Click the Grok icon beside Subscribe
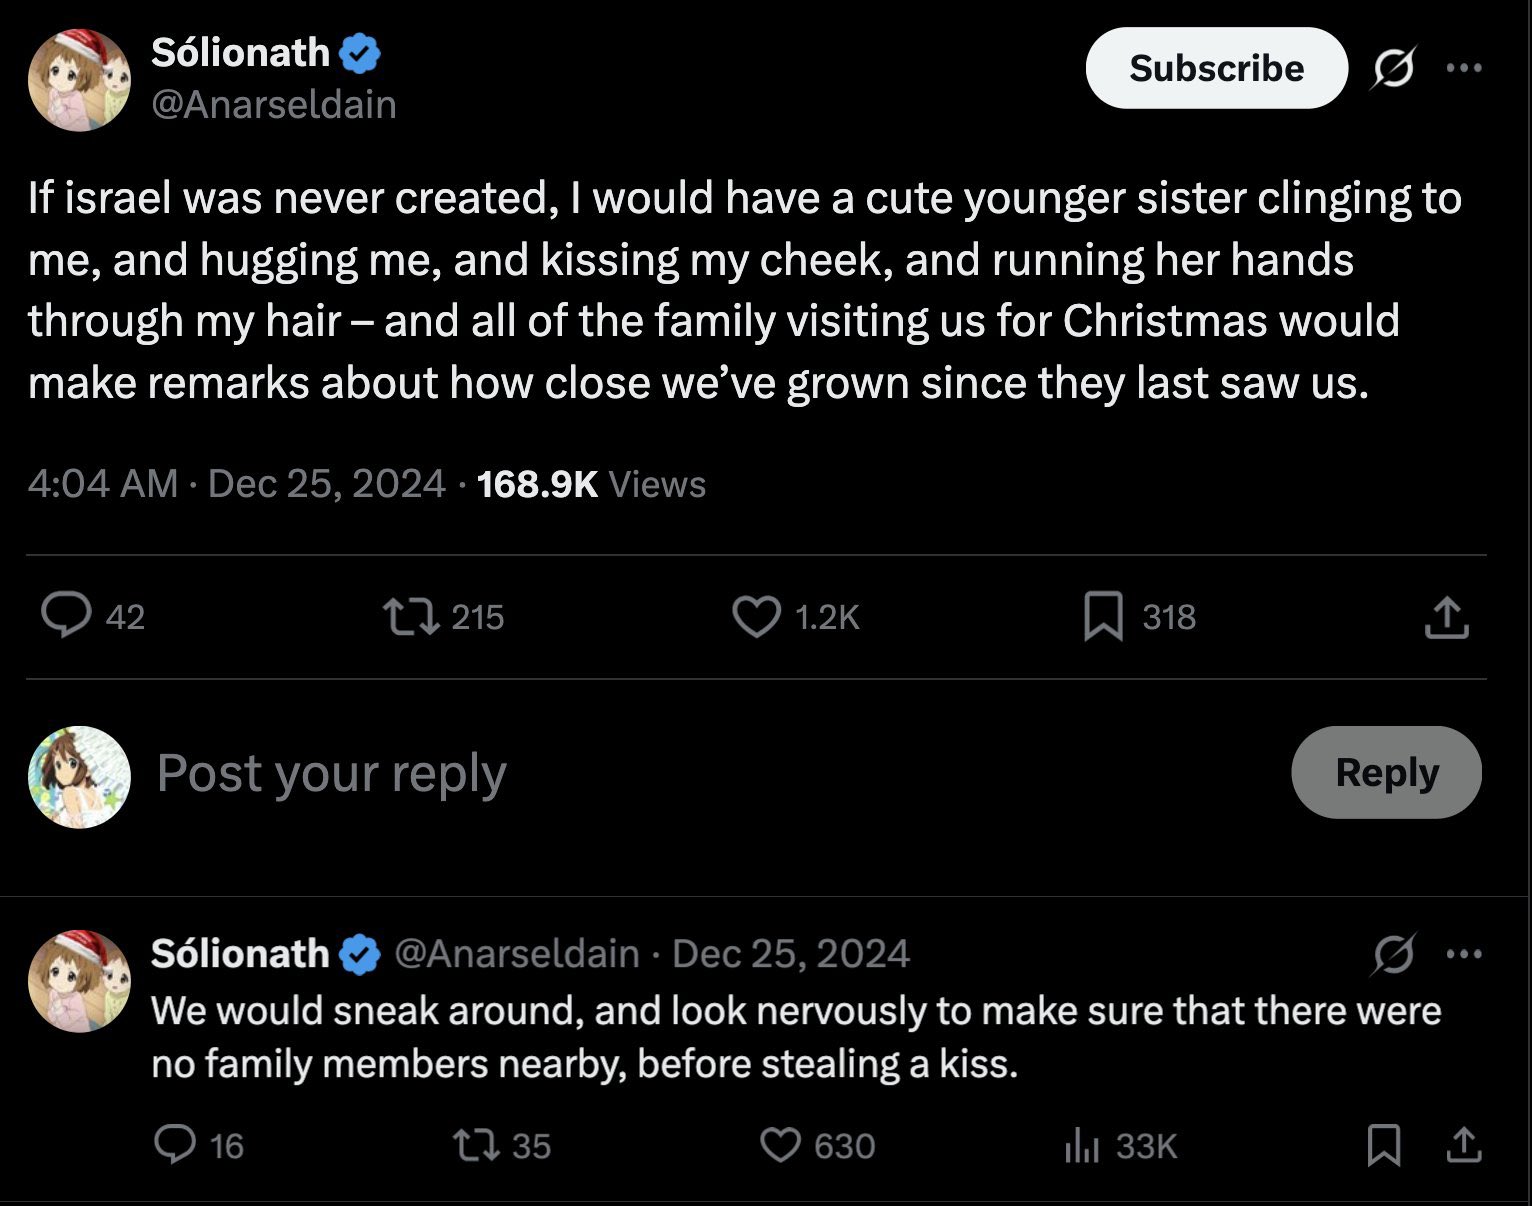 click(1392, 68)
